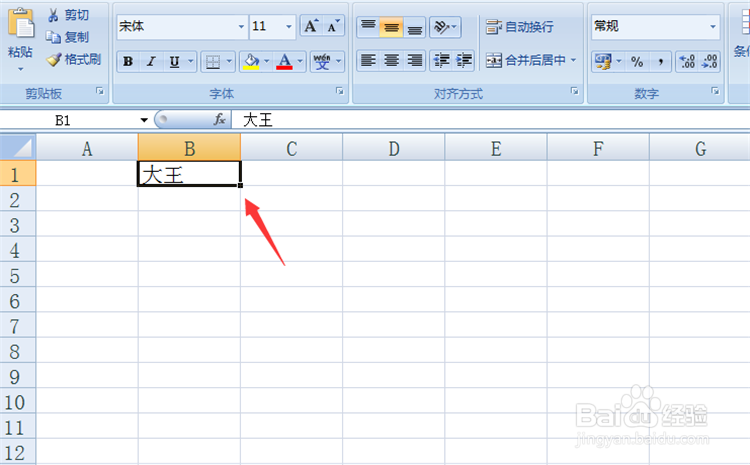Apply cell borders icon
The width and height of the screenshot is (750, 465).
pyautogui.click(x=213, y=61)
